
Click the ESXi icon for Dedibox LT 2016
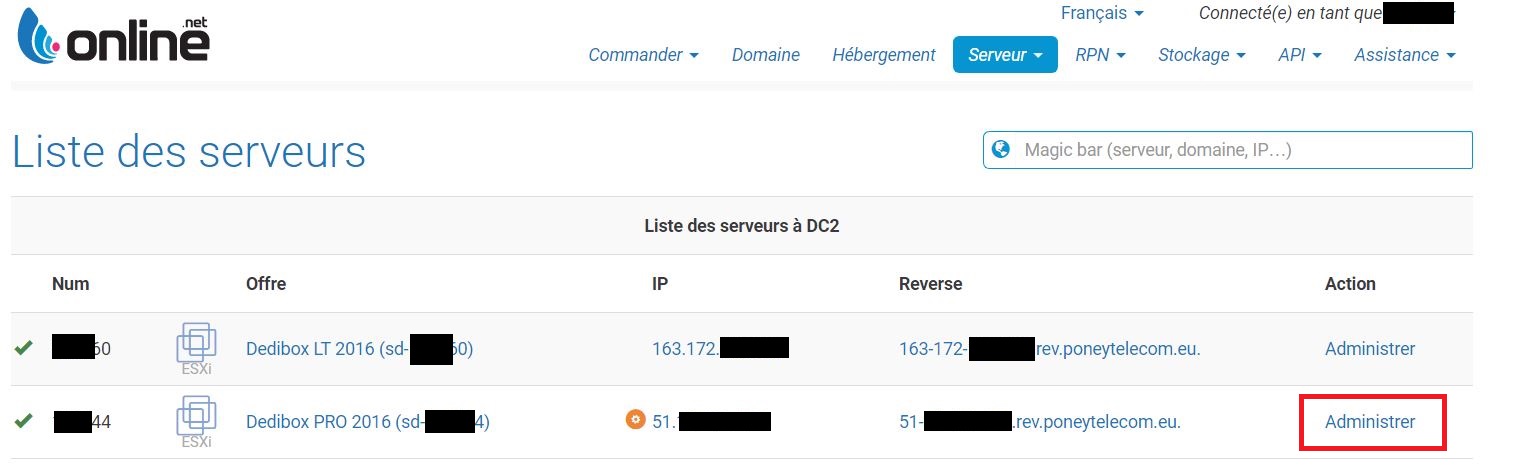coord(196,349)
